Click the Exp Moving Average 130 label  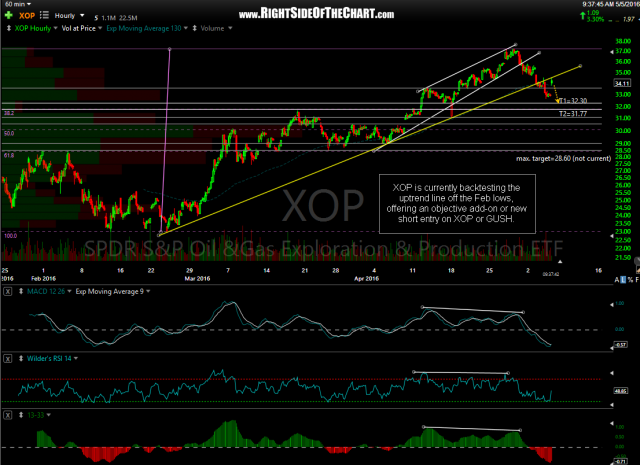tap(144, 29)
